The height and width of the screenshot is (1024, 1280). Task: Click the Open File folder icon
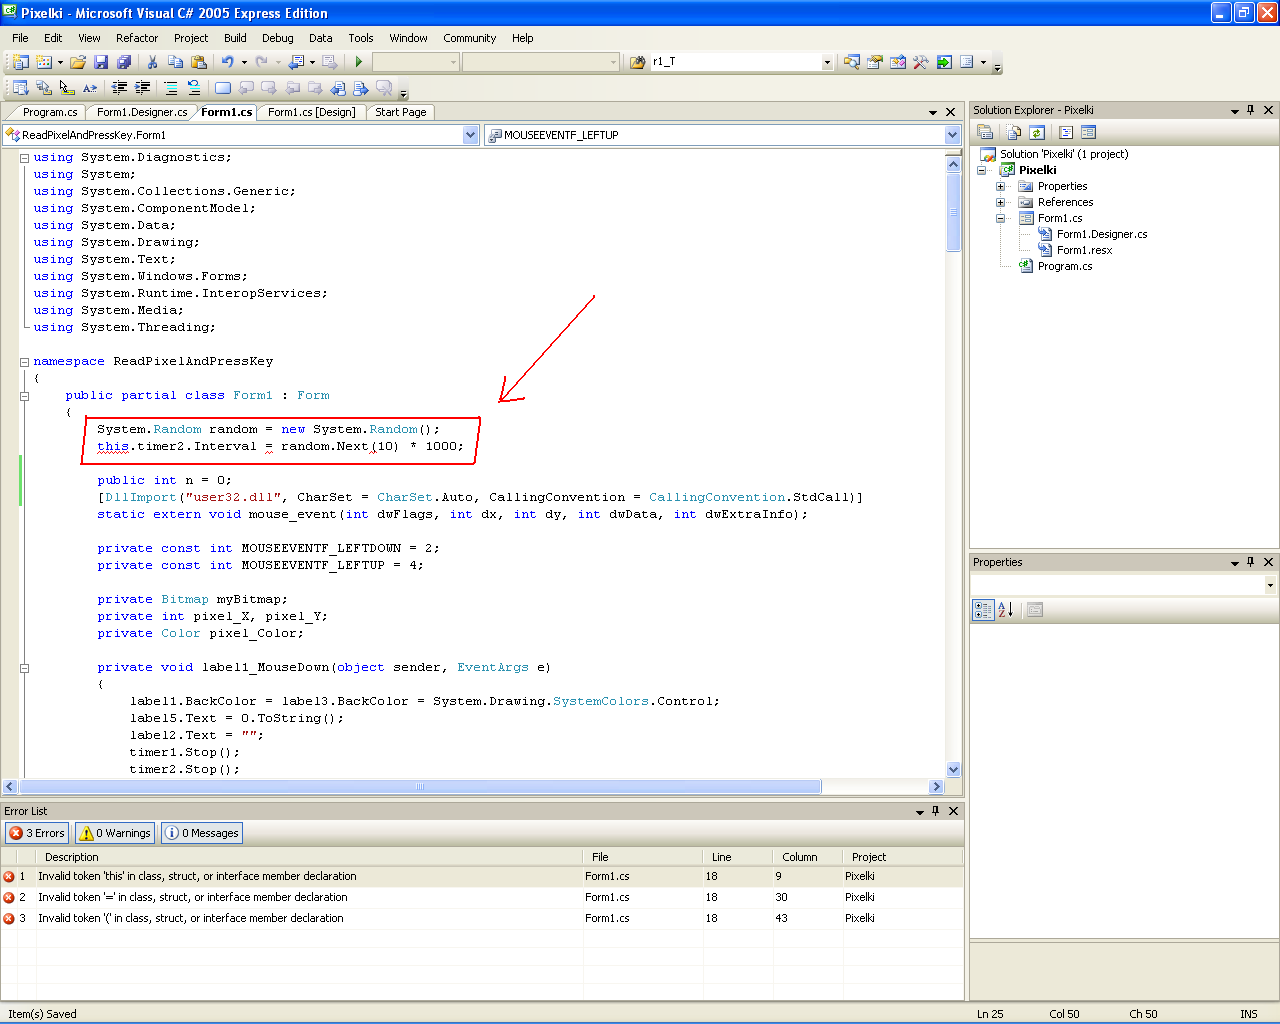click(78, 62)
